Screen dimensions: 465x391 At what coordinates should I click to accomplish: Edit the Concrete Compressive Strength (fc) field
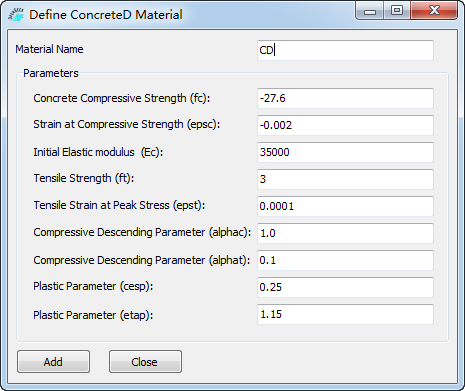345,98
